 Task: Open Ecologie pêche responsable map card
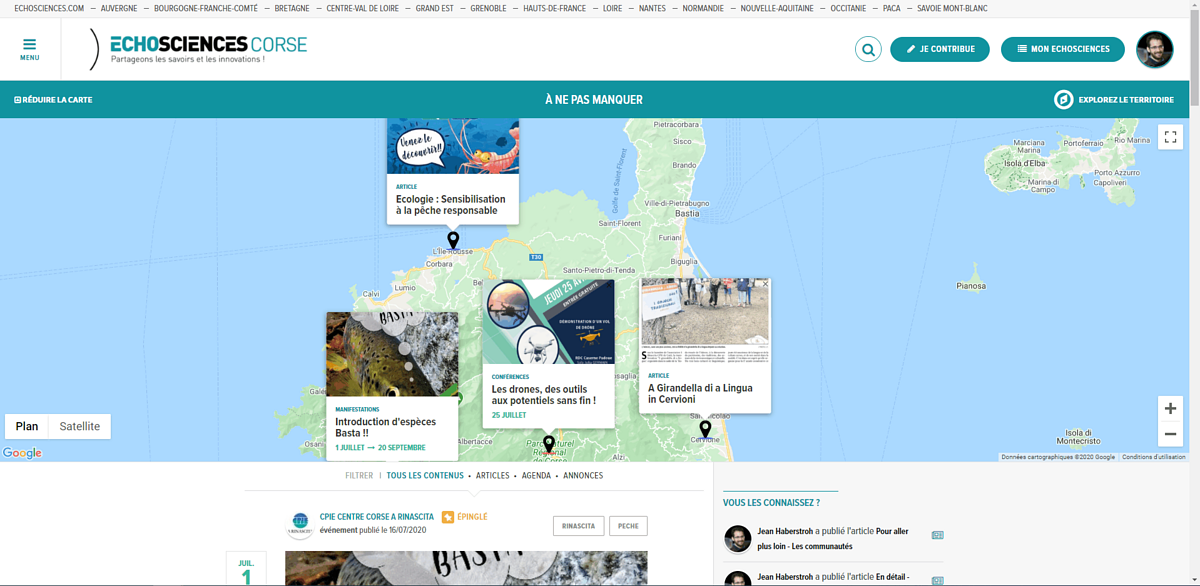pyautogui.click(x=453, y=171)
